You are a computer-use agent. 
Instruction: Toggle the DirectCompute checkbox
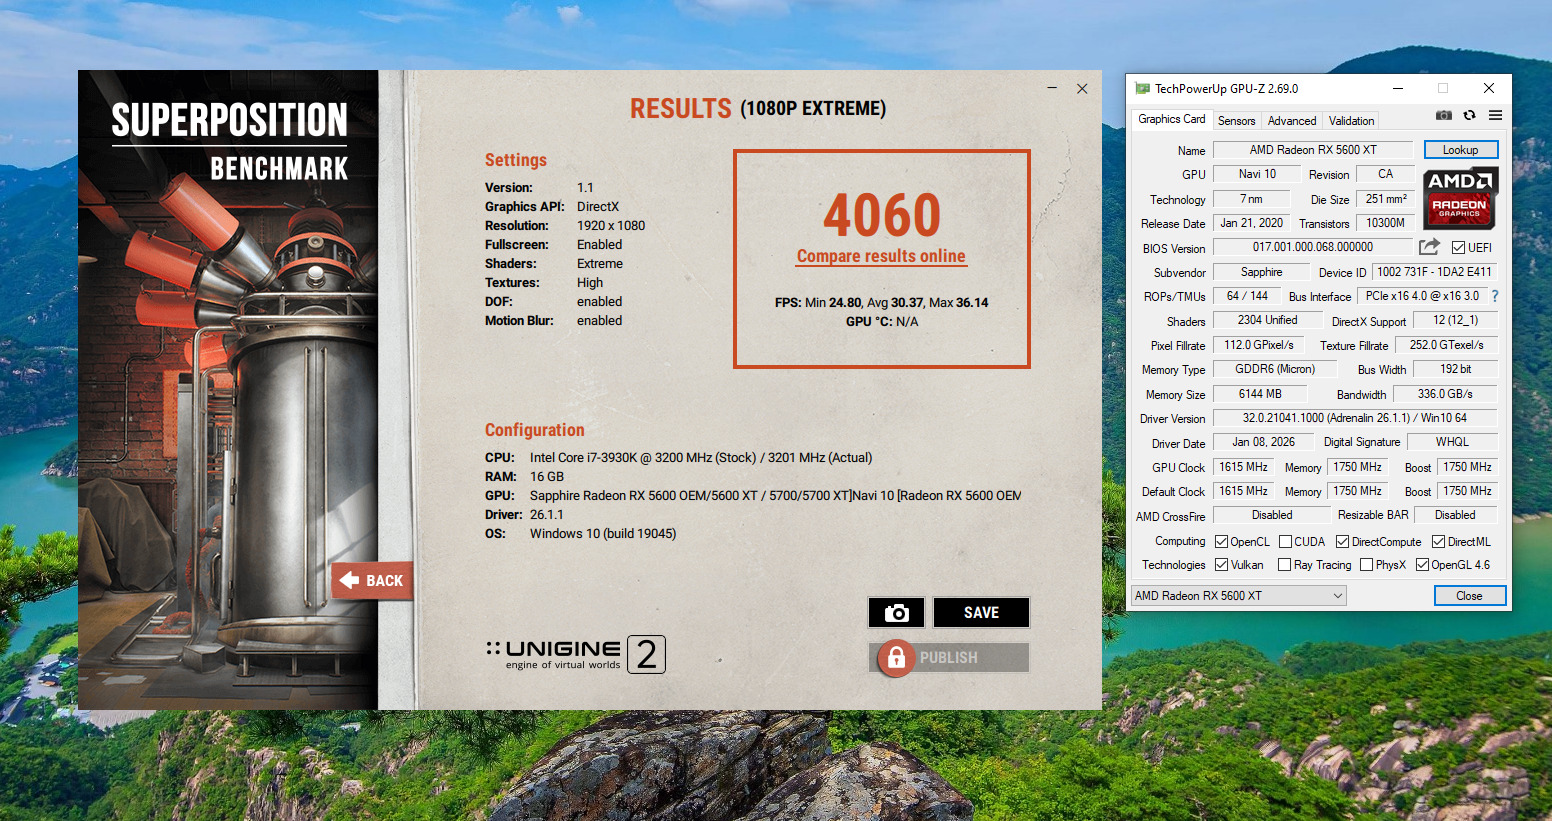point(1342,542)
